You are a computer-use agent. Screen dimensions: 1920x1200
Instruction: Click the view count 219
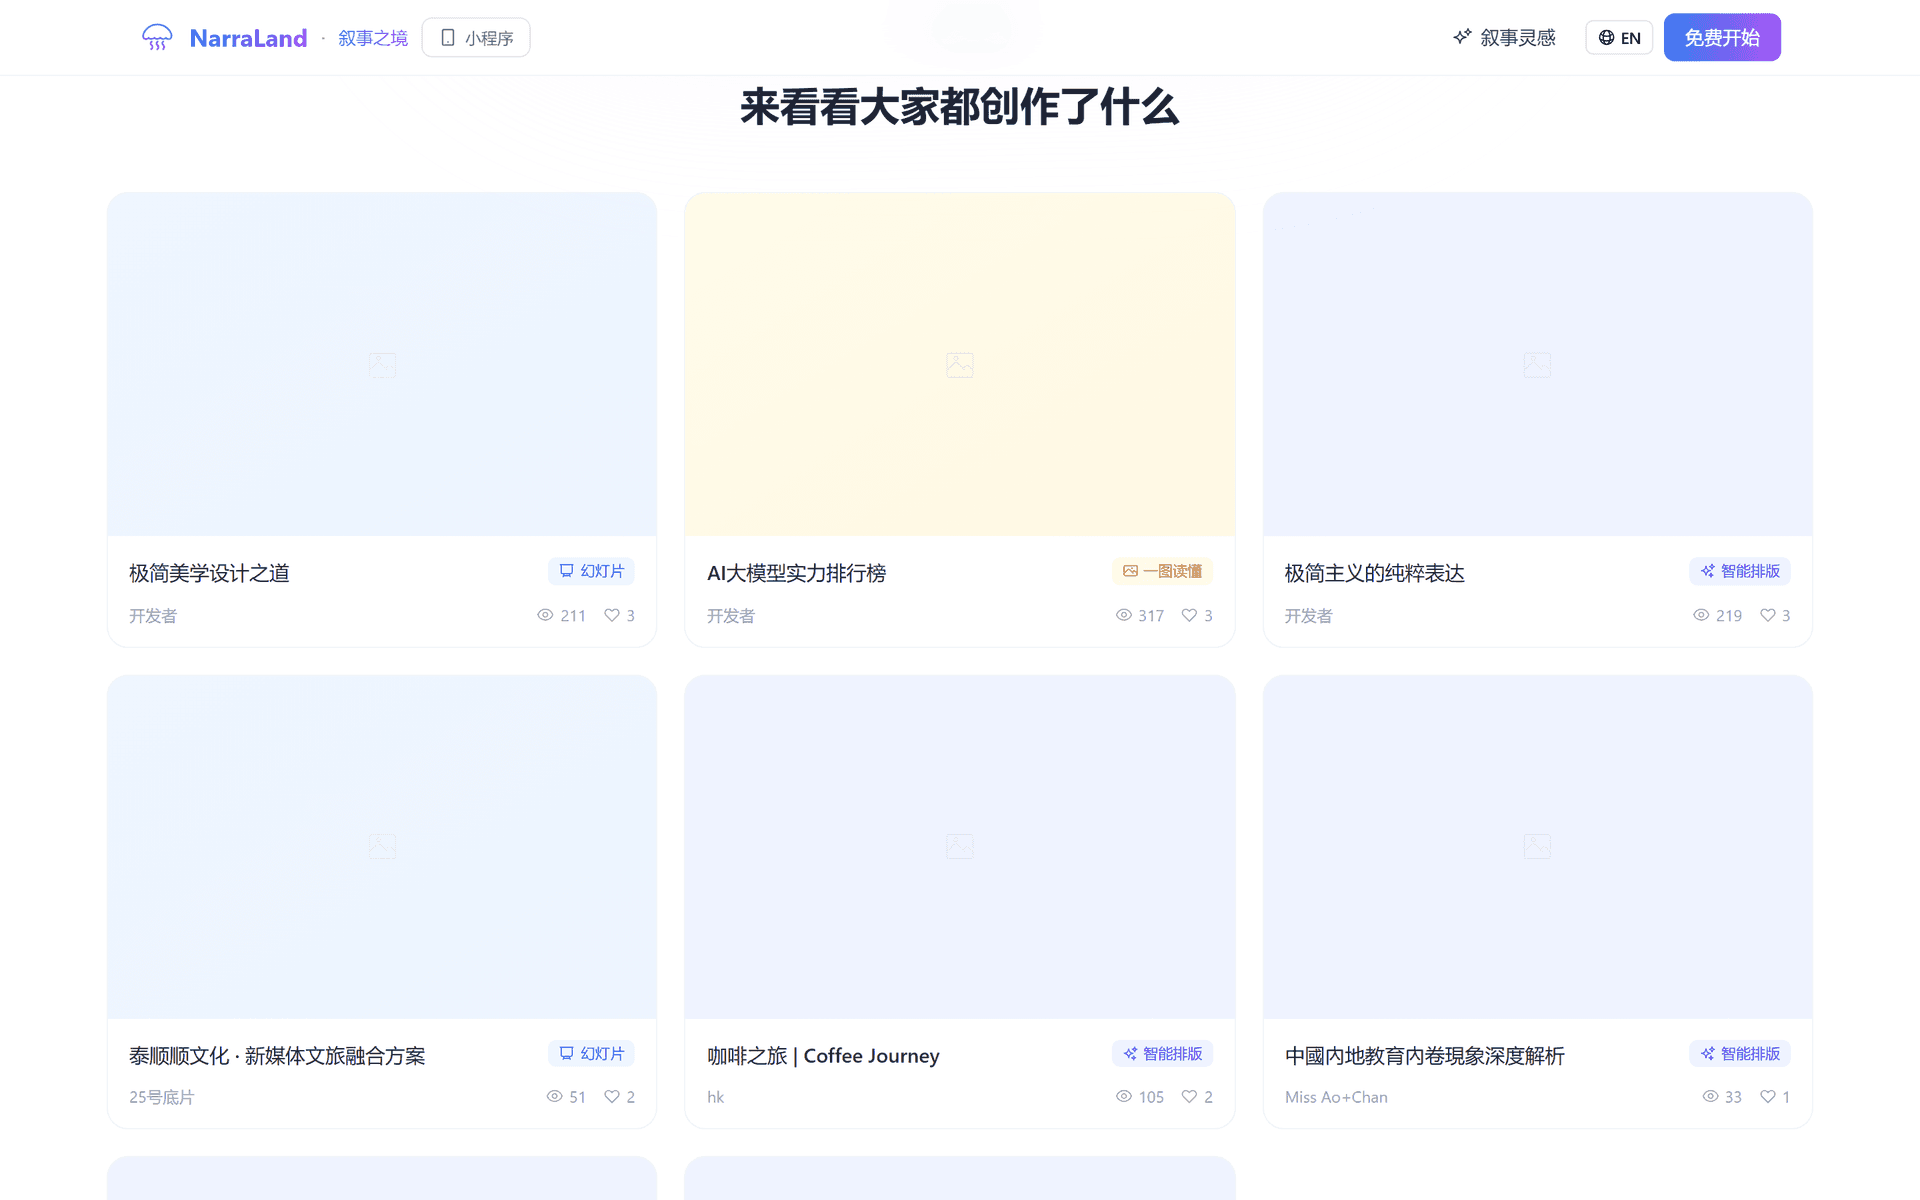pyautogui.click(x=1729, y=616)
